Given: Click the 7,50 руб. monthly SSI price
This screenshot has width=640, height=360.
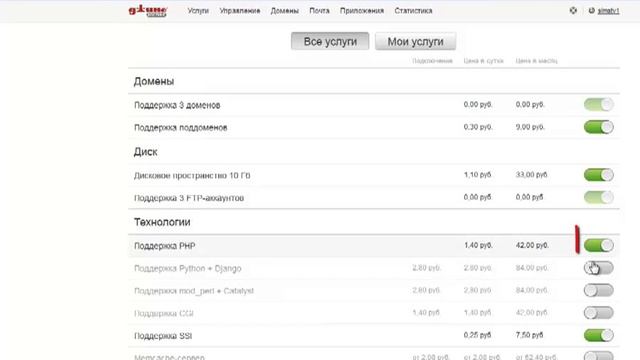Looking at the screenshot, I should (529, 335).
